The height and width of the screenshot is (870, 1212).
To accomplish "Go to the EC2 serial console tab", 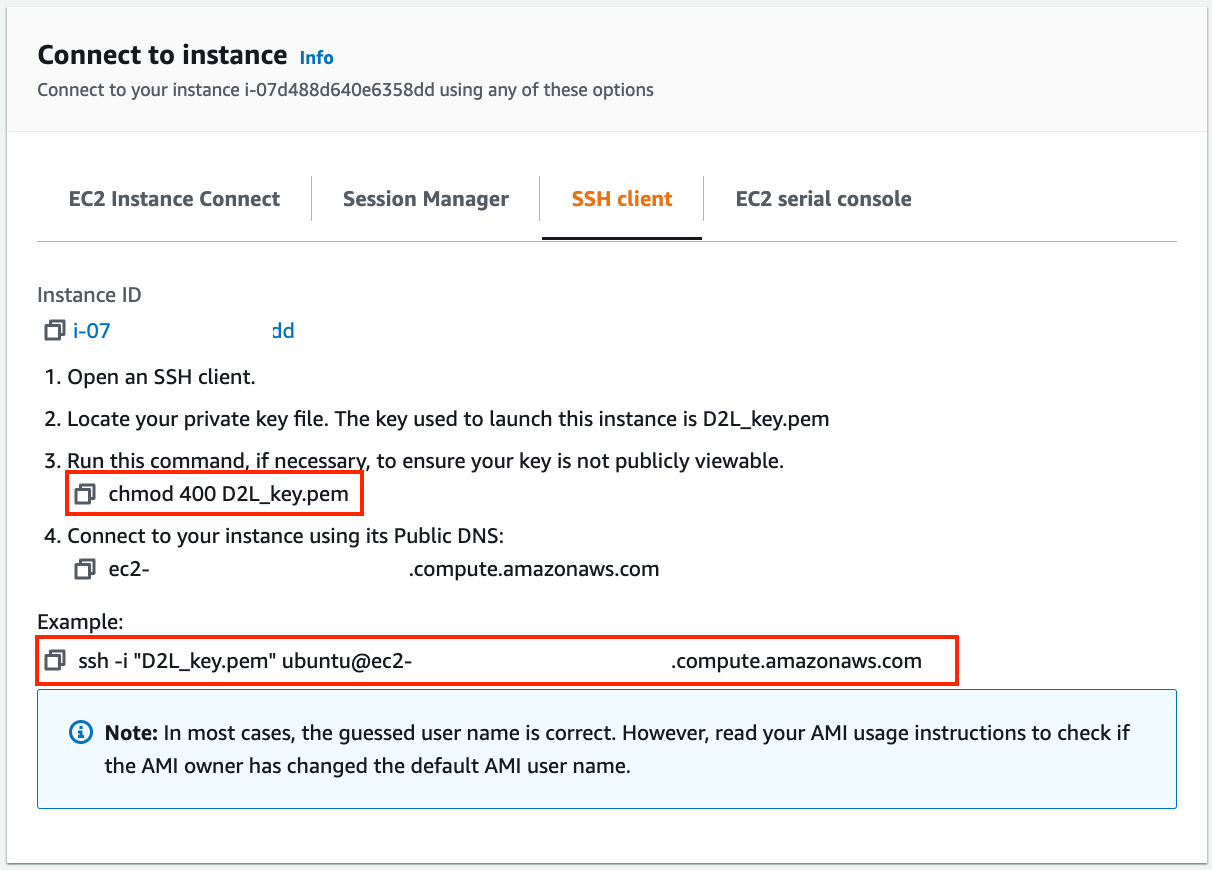I will coord(823,199).
